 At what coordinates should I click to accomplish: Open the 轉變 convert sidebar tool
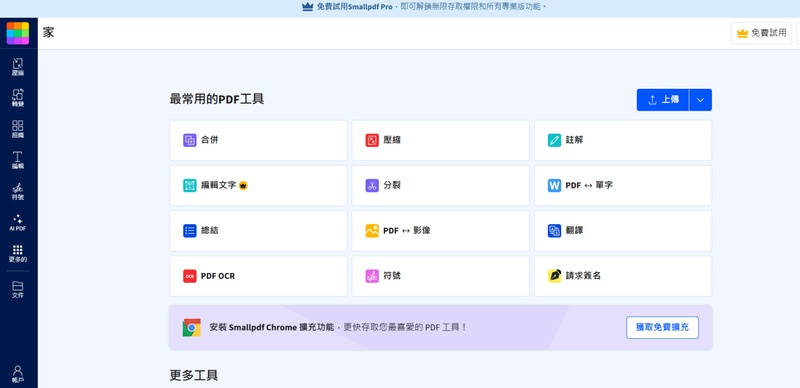(18, 98)
